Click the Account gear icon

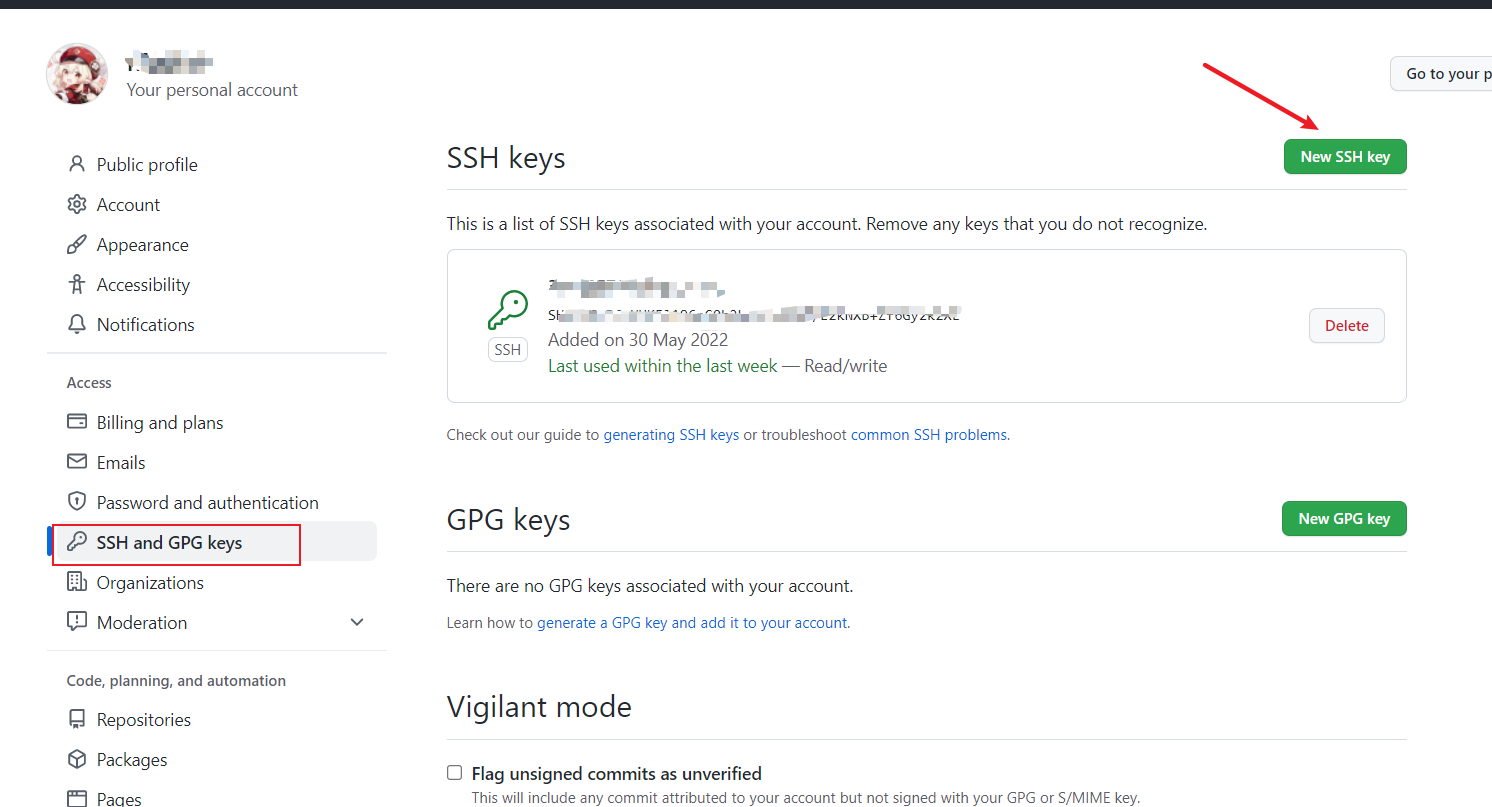click(76, 204)
